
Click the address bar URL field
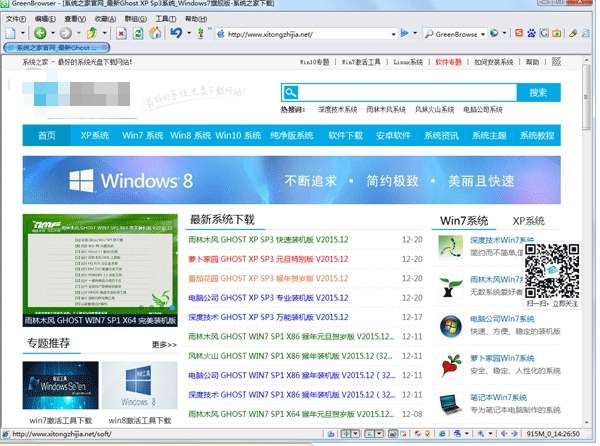click(308, 34)
